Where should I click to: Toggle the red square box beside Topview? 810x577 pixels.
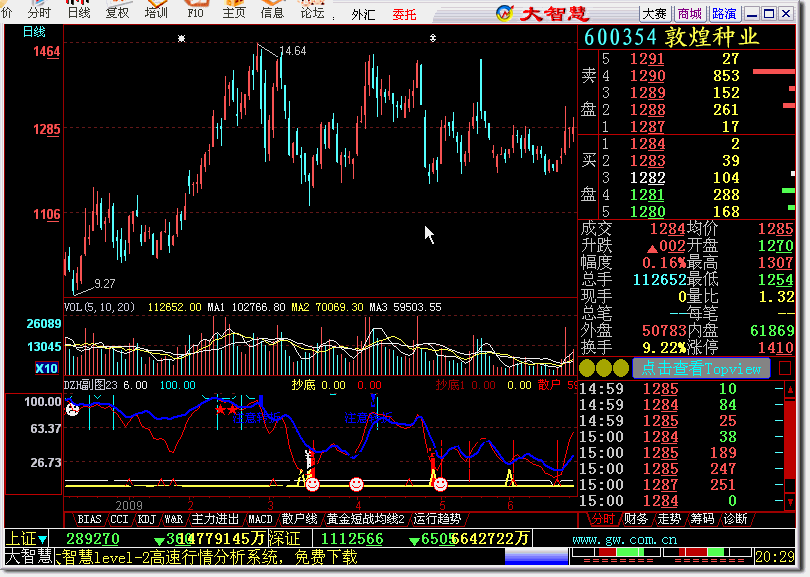click(785, 368)
